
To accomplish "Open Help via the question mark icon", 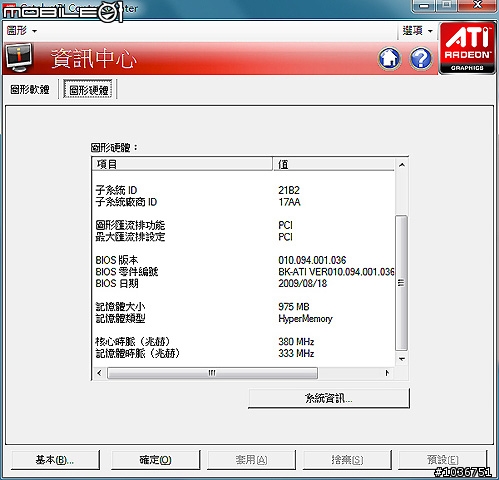I will pos(421,58).
